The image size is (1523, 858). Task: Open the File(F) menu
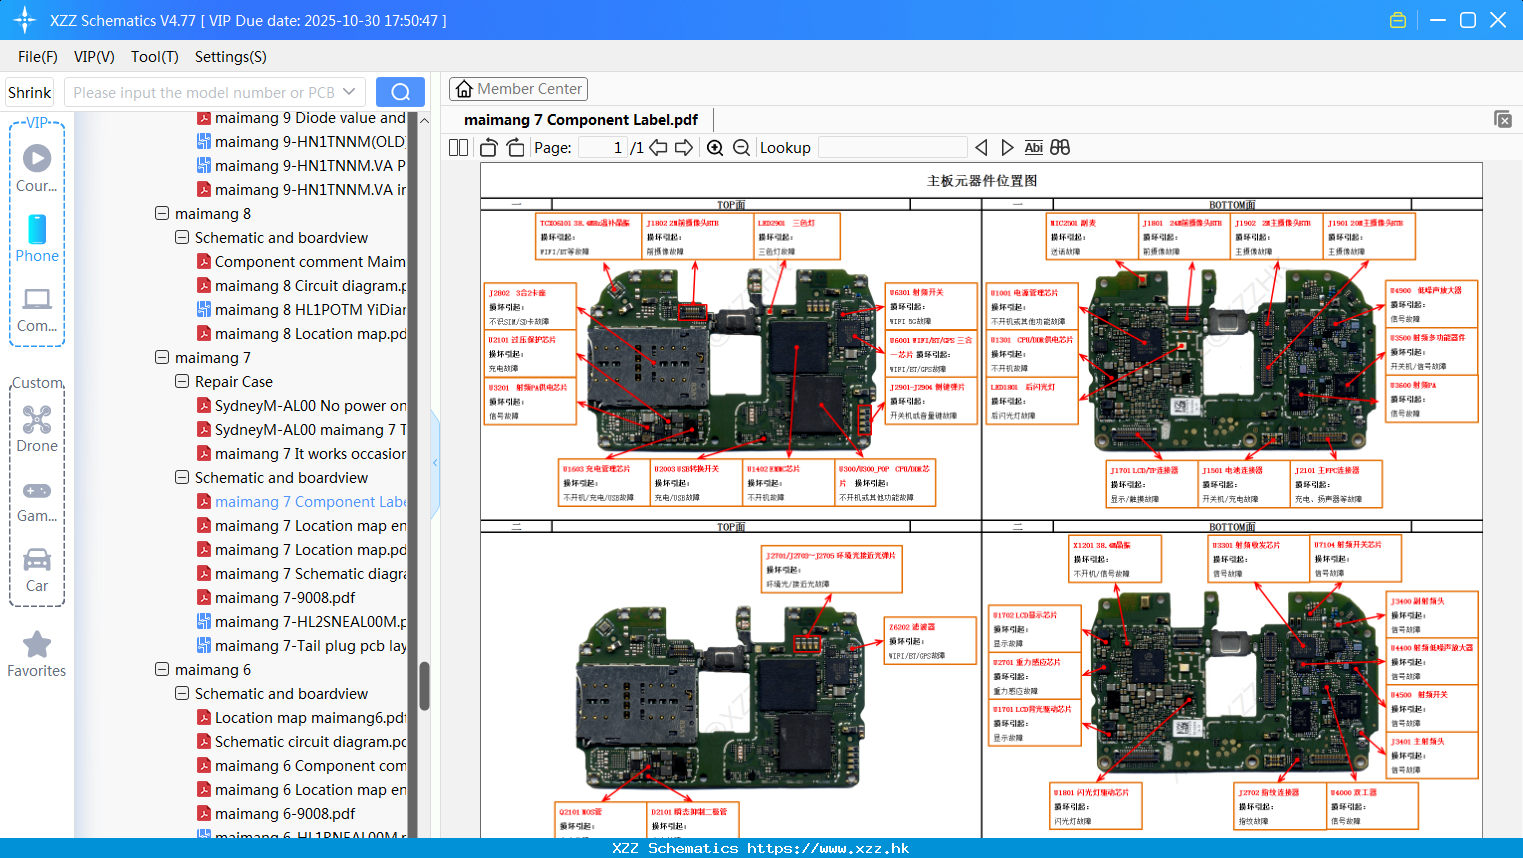click(x=38, y=57)
